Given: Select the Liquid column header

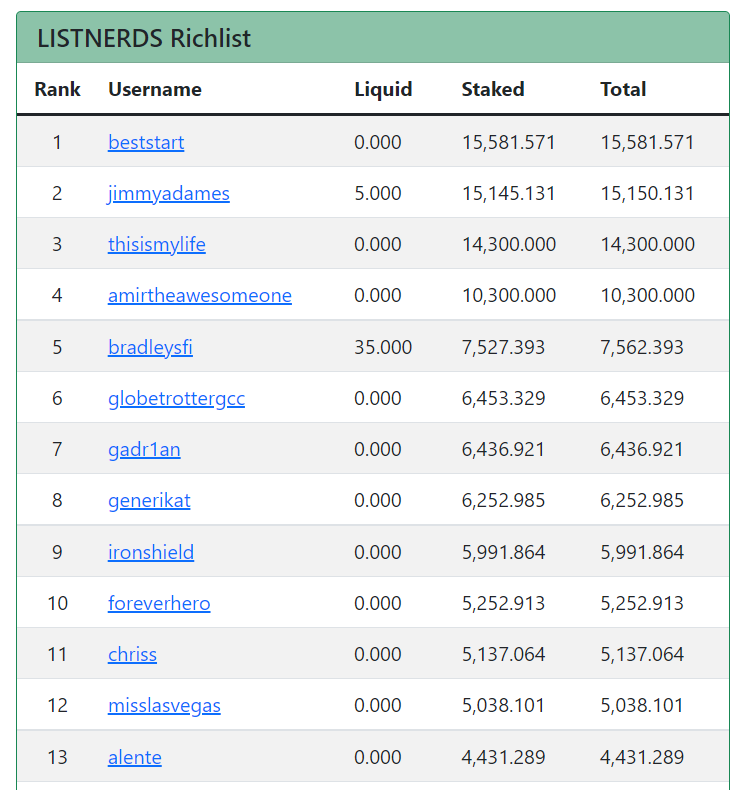Looking at the screenshot, I should pos(383,89).
